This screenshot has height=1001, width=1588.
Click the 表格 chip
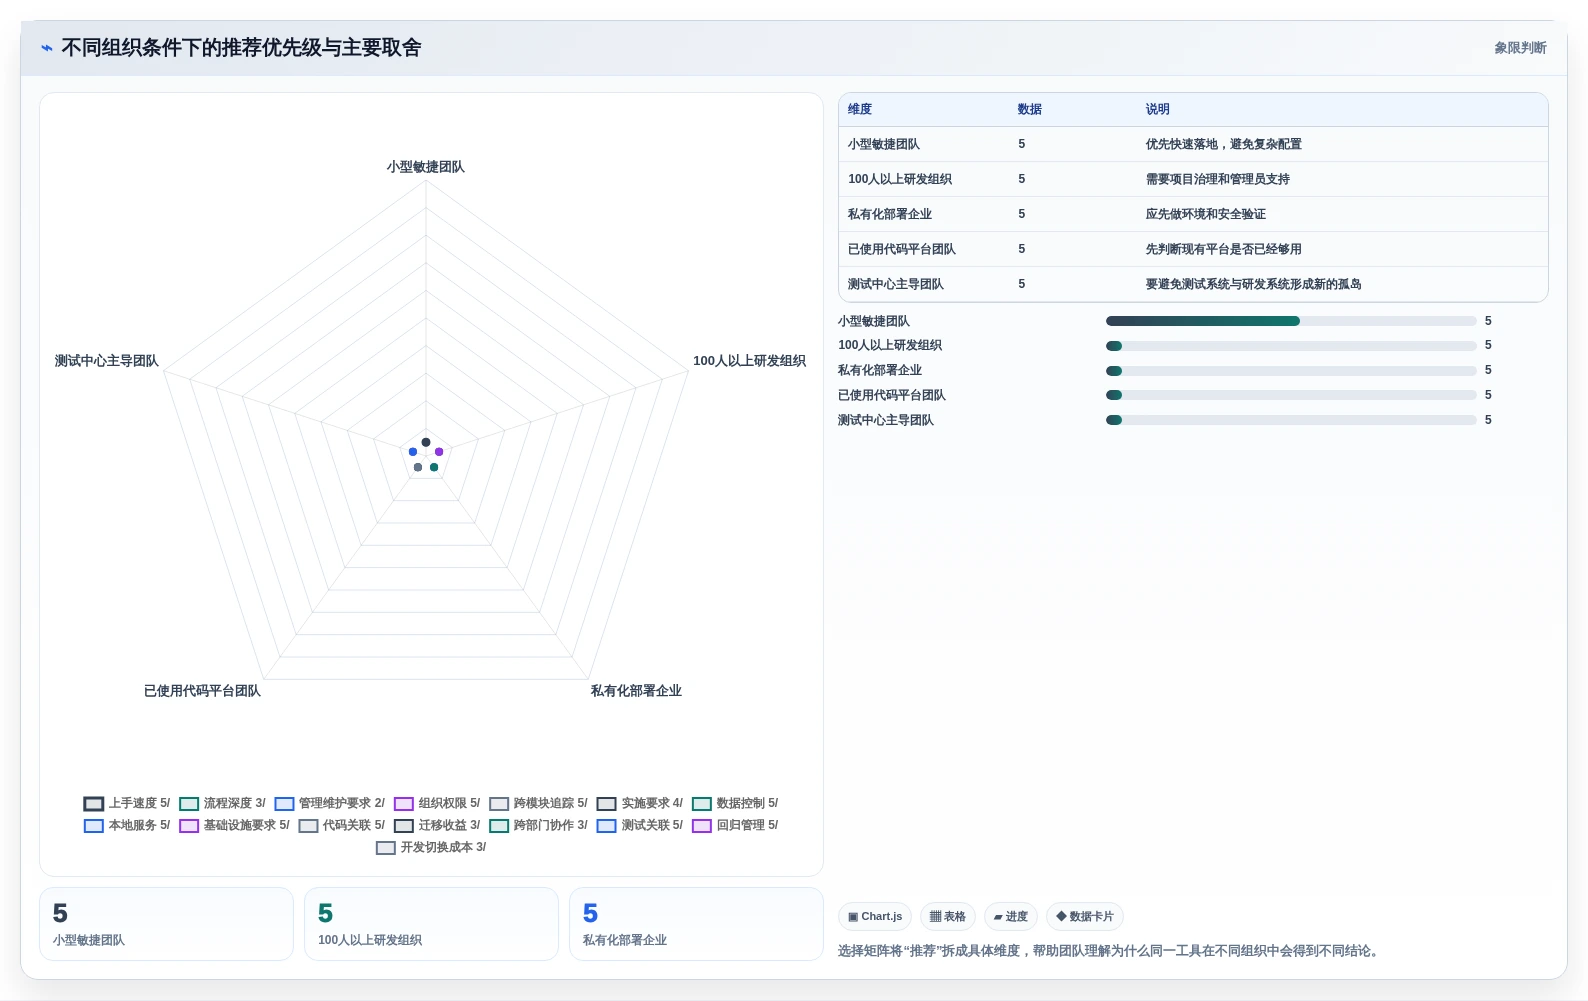point(948,916)
